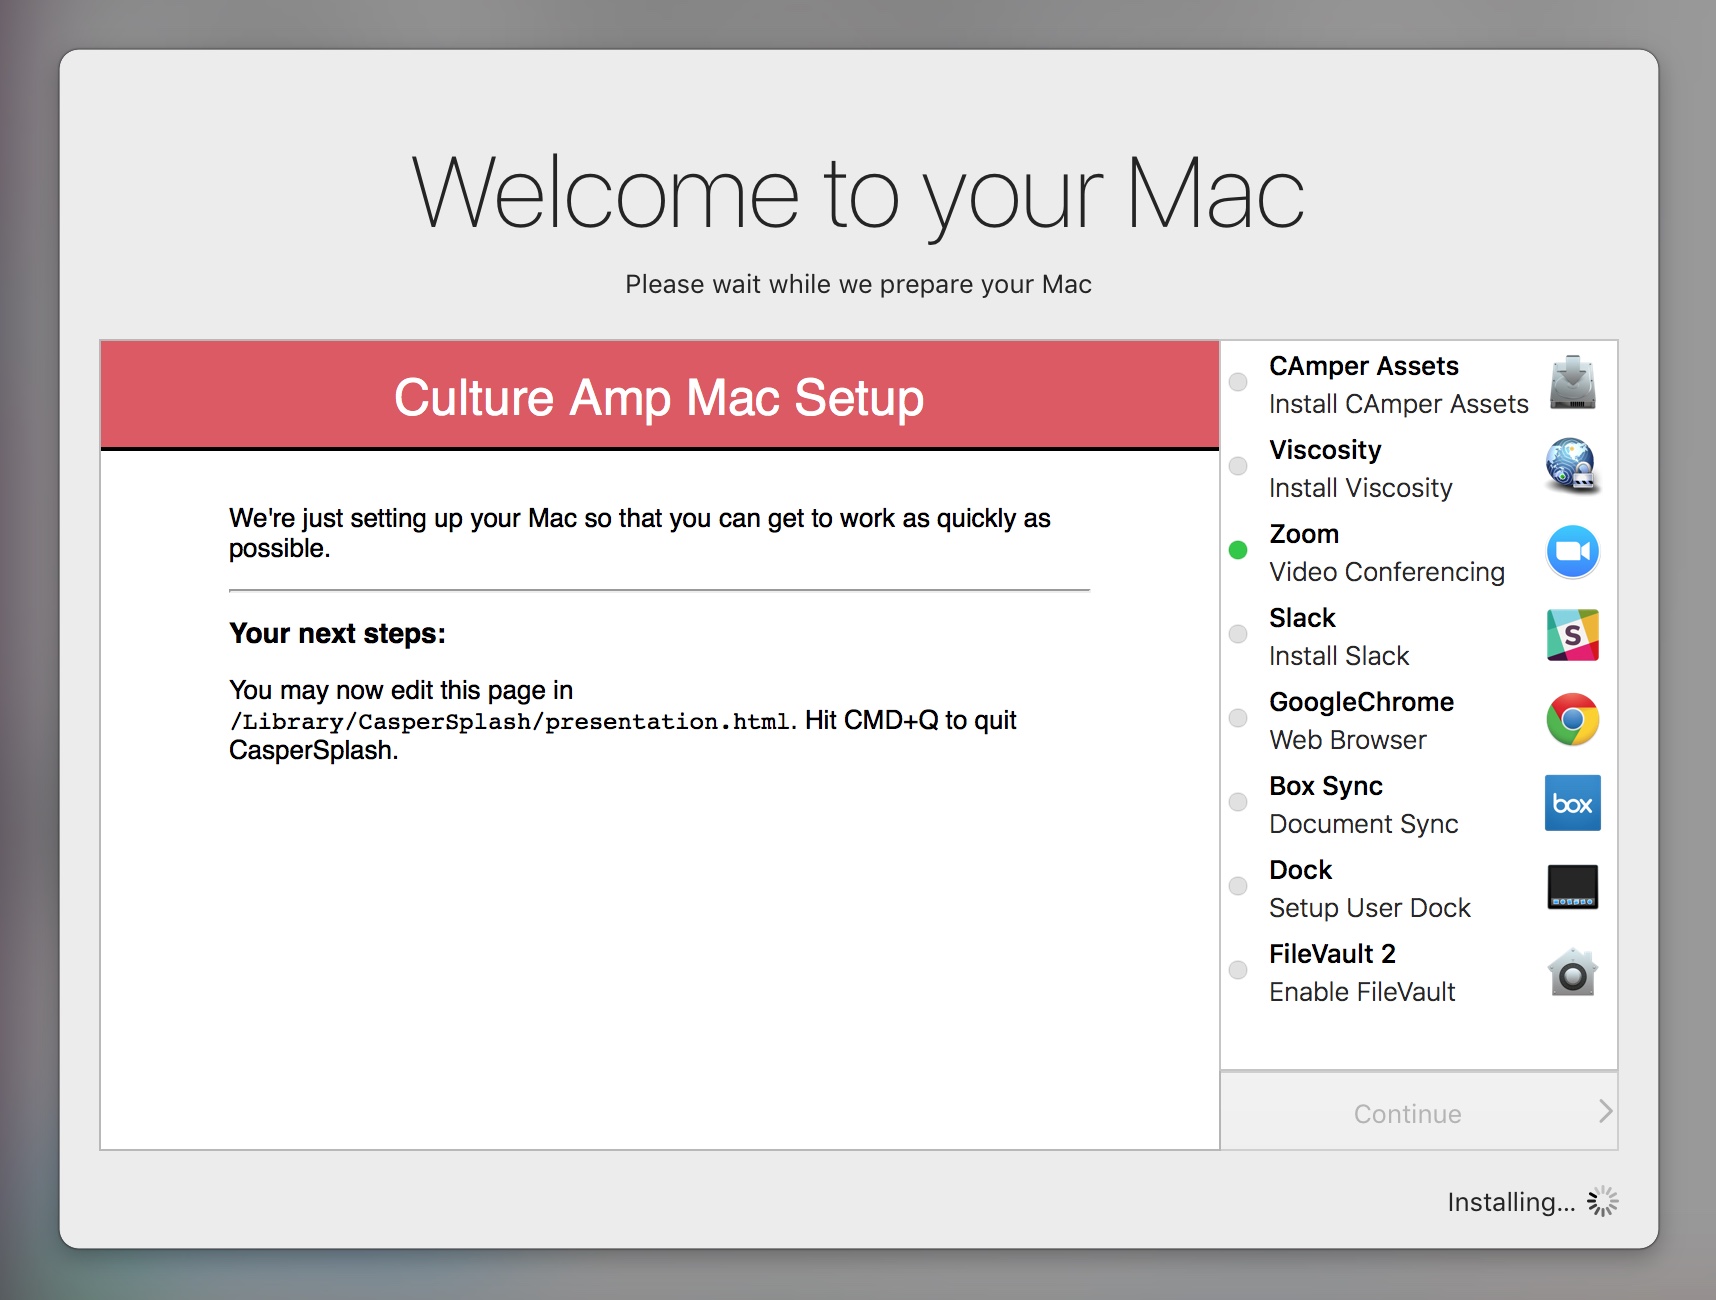The image size is (1716, 1300).
Task: Click the Culture Amp Mac Setup banner heading
Action: 659,398
